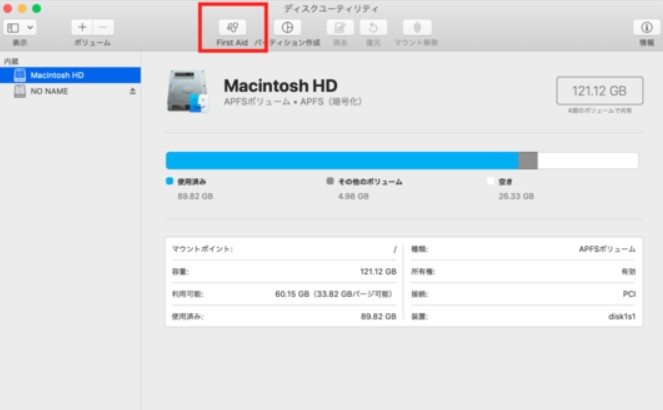Click the white free space bar segment

click(x=588, y=161)
